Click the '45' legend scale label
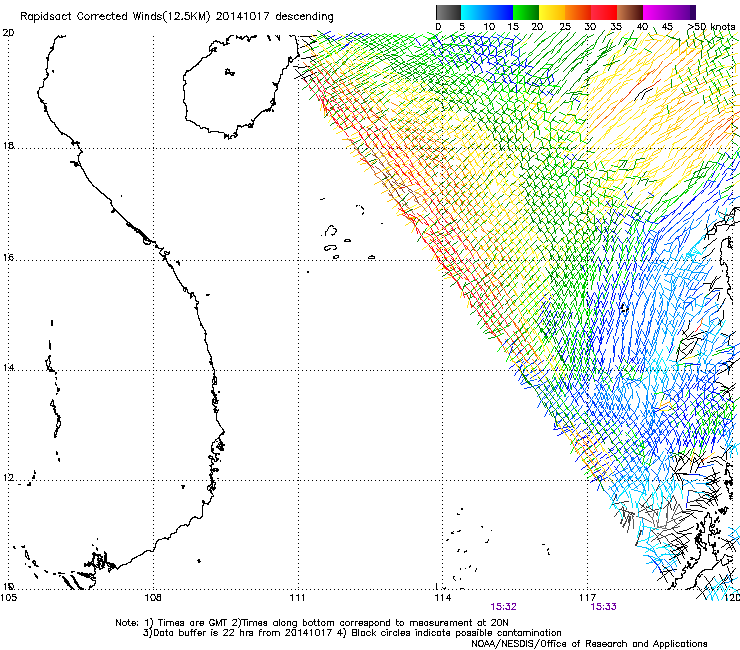The image size is (740, 650). point(667,26)
